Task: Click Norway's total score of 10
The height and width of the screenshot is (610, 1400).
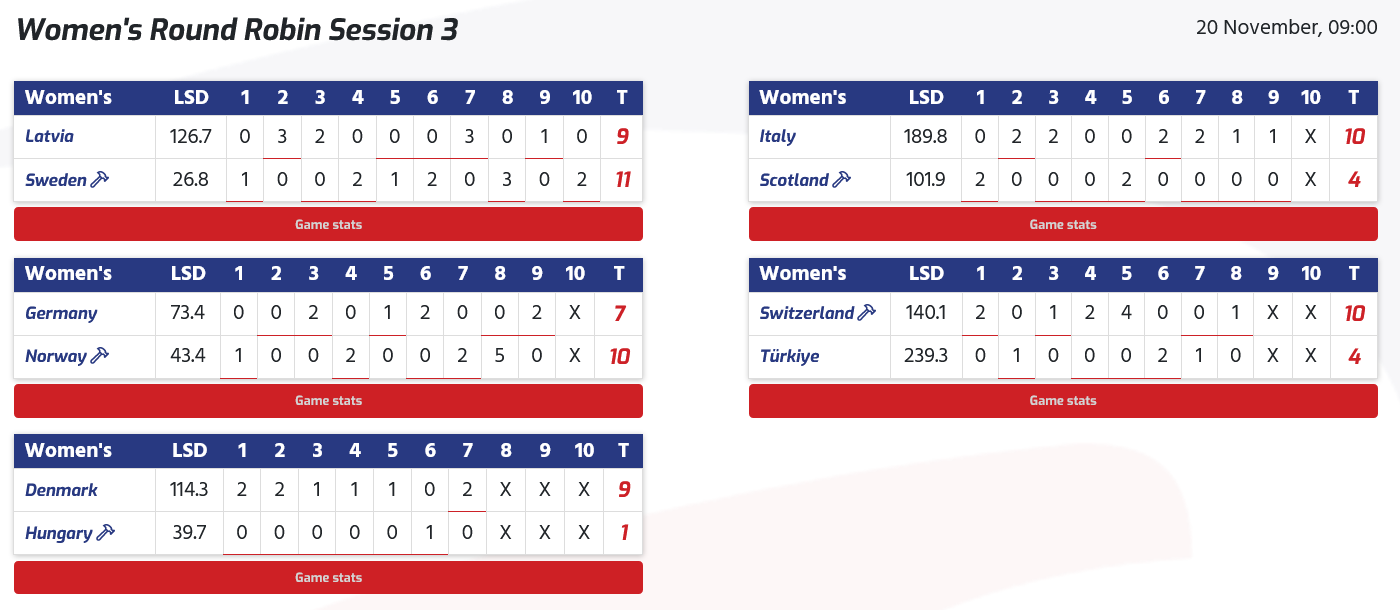Action: point(619,356)
